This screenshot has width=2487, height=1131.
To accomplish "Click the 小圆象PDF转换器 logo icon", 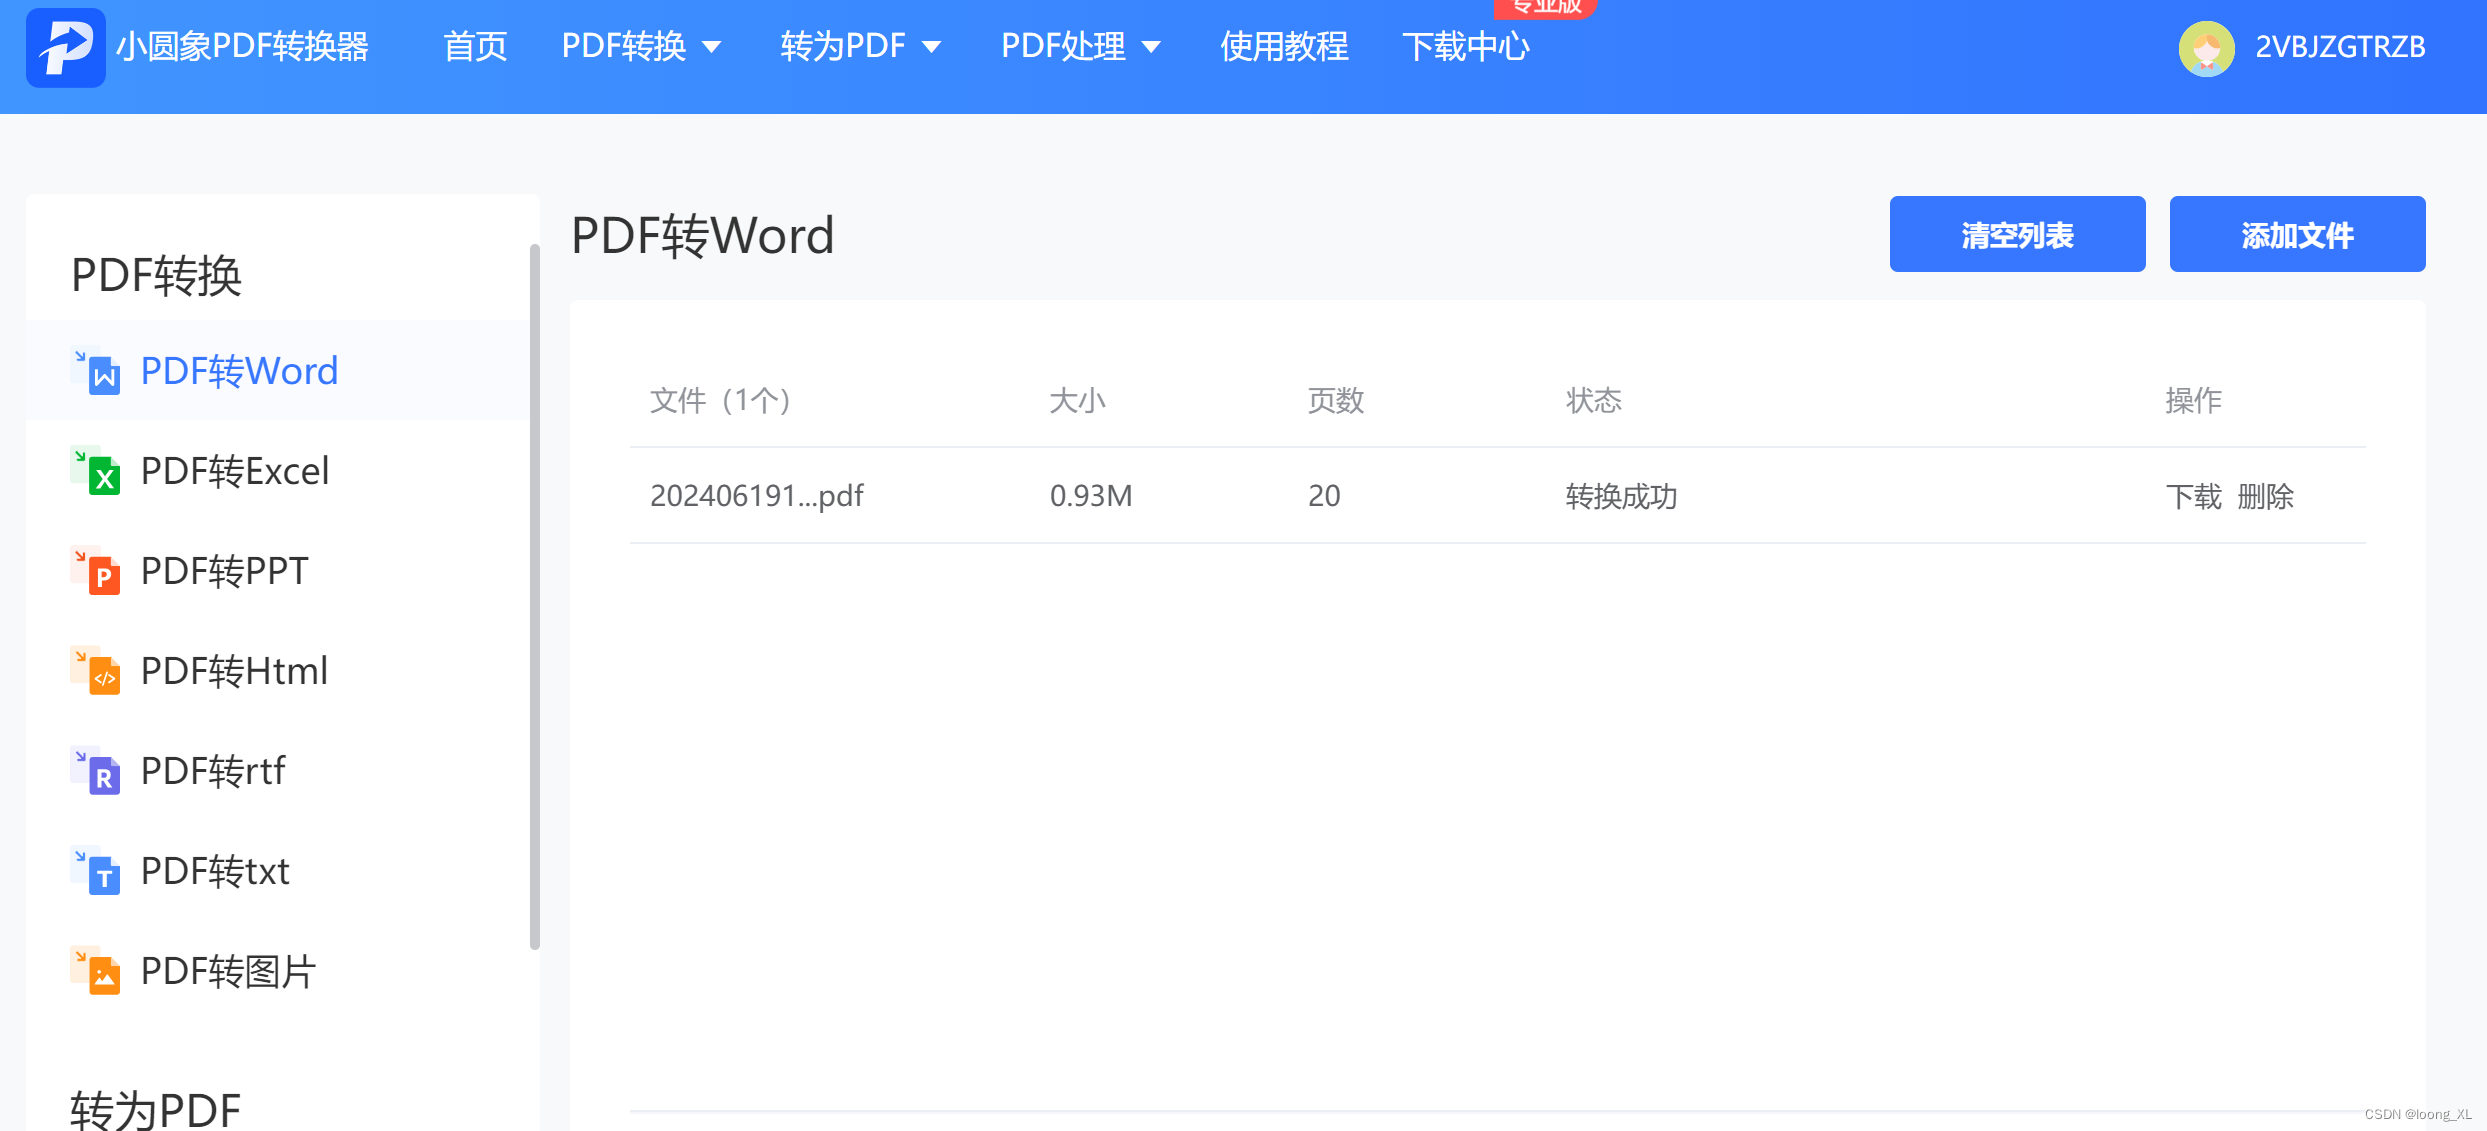I will pos(65,47).
